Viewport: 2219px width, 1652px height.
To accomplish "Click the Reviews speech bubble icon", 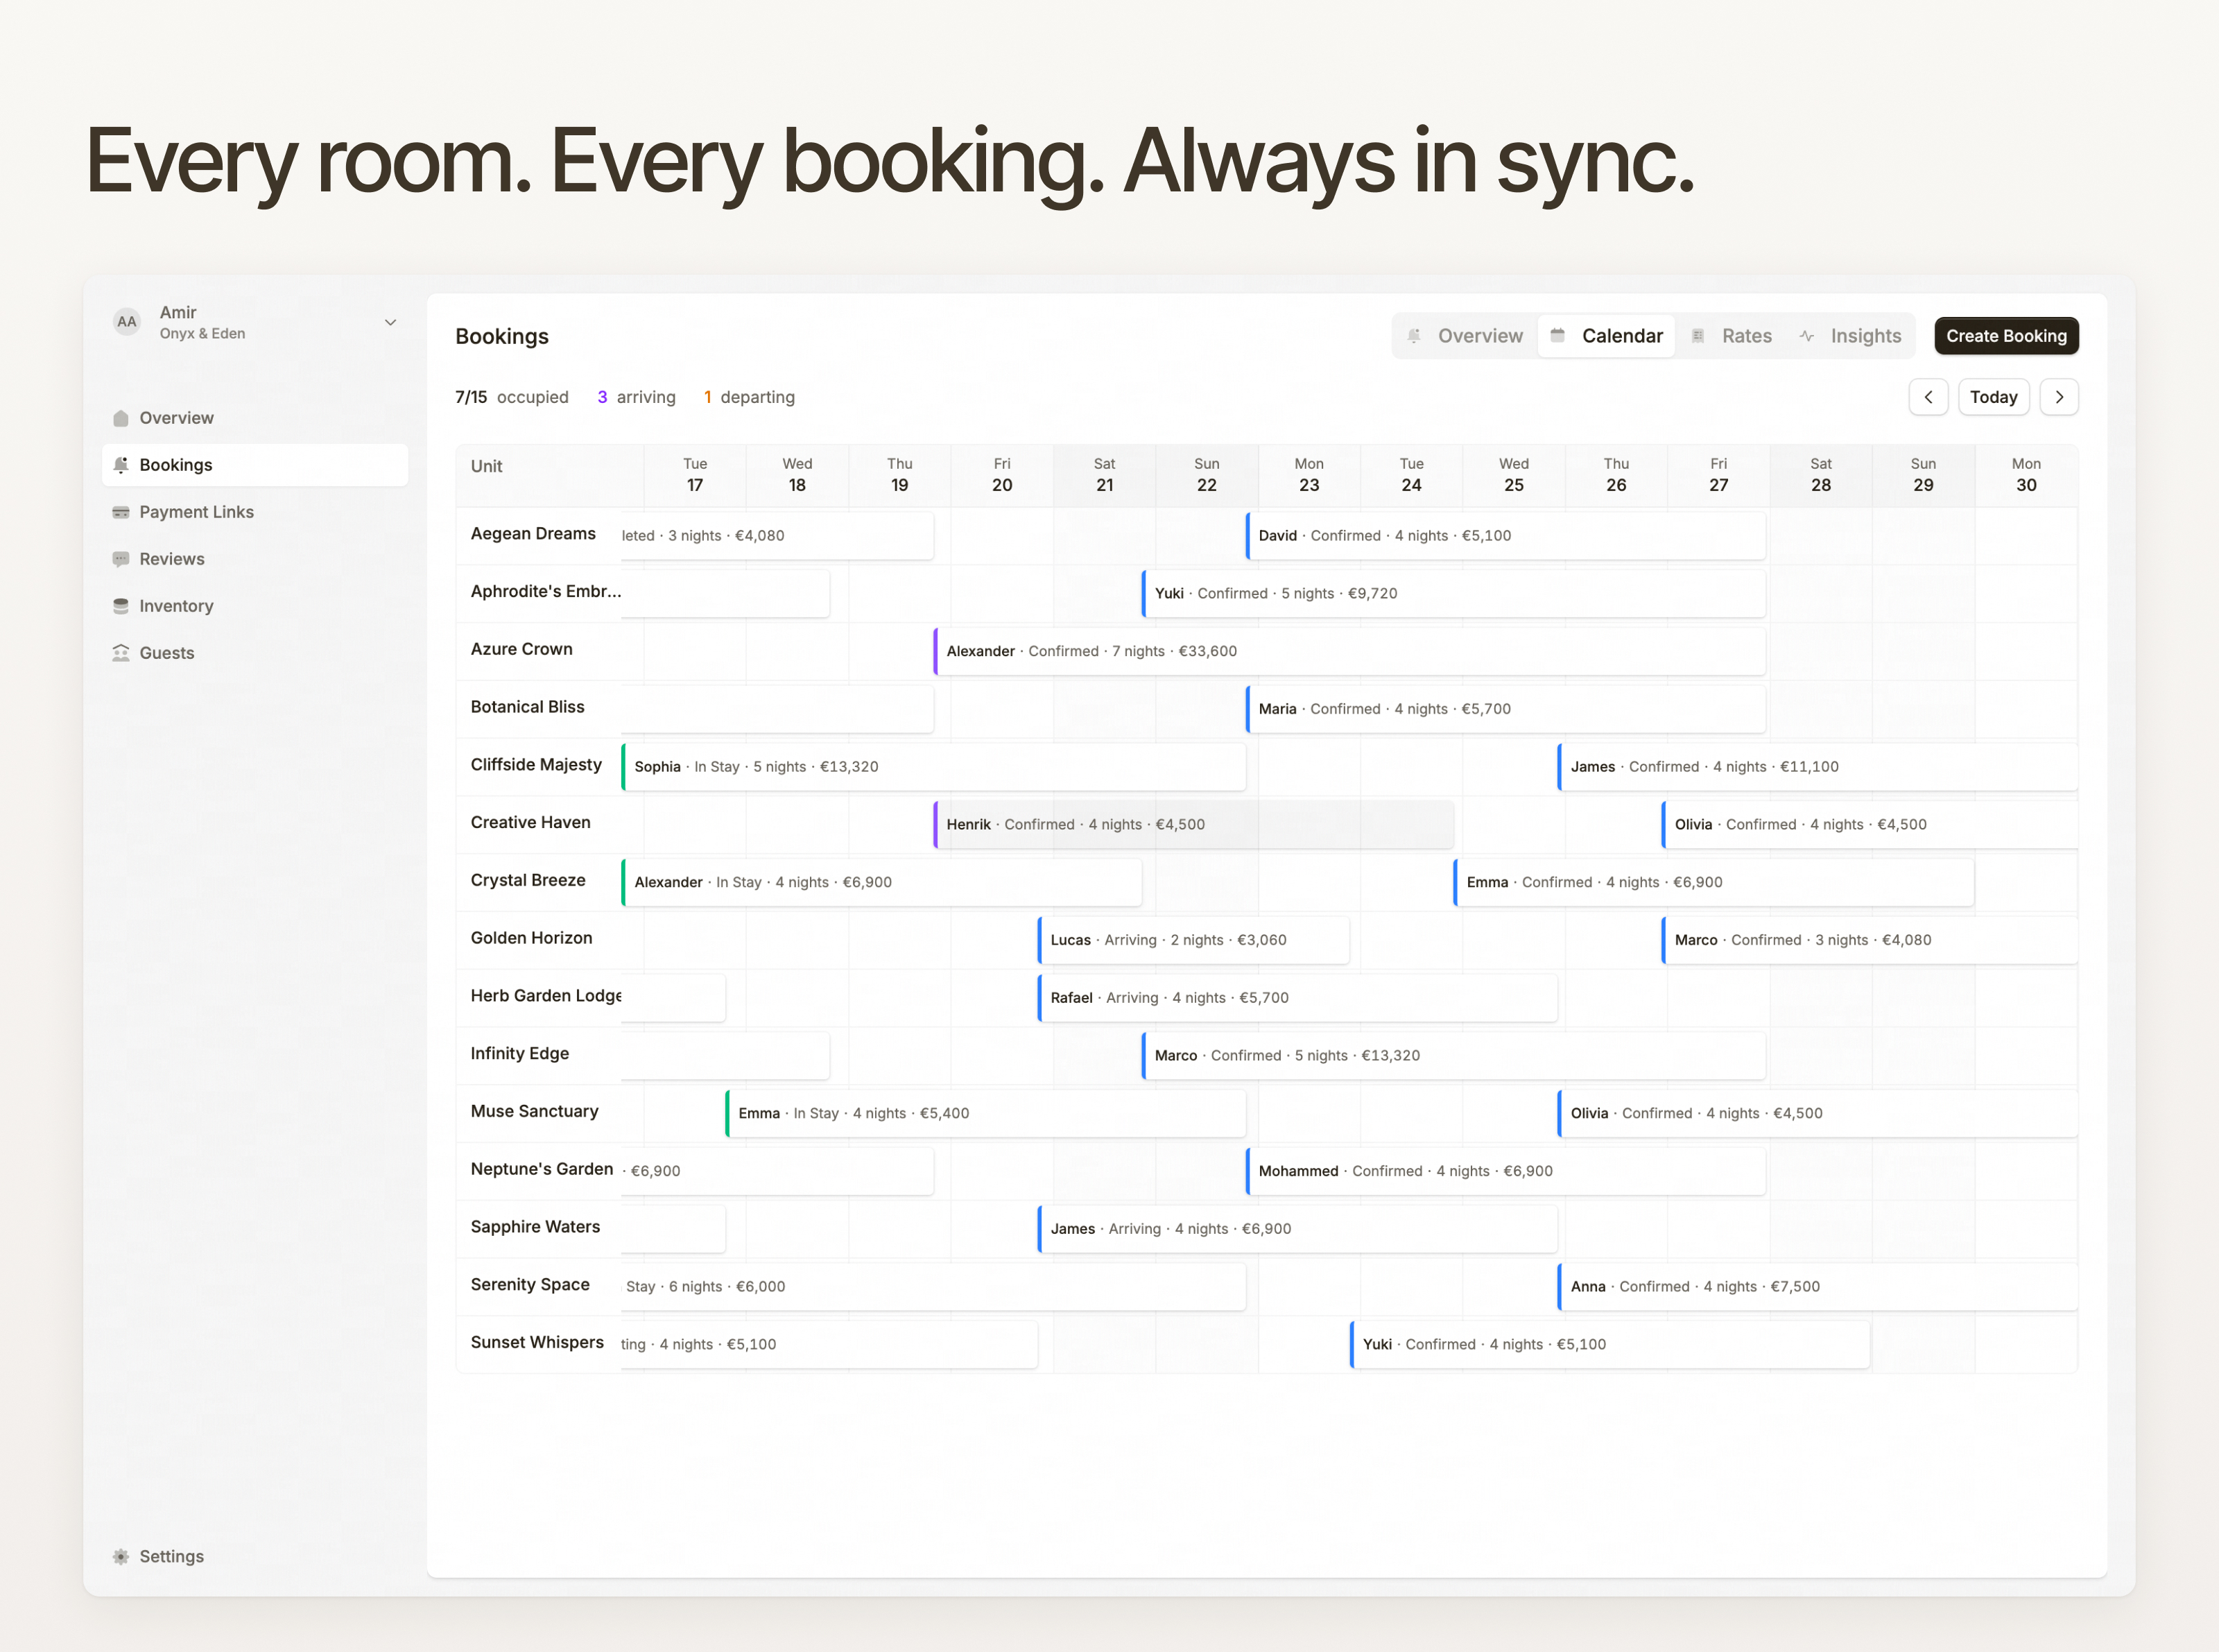I will [121, 559].
